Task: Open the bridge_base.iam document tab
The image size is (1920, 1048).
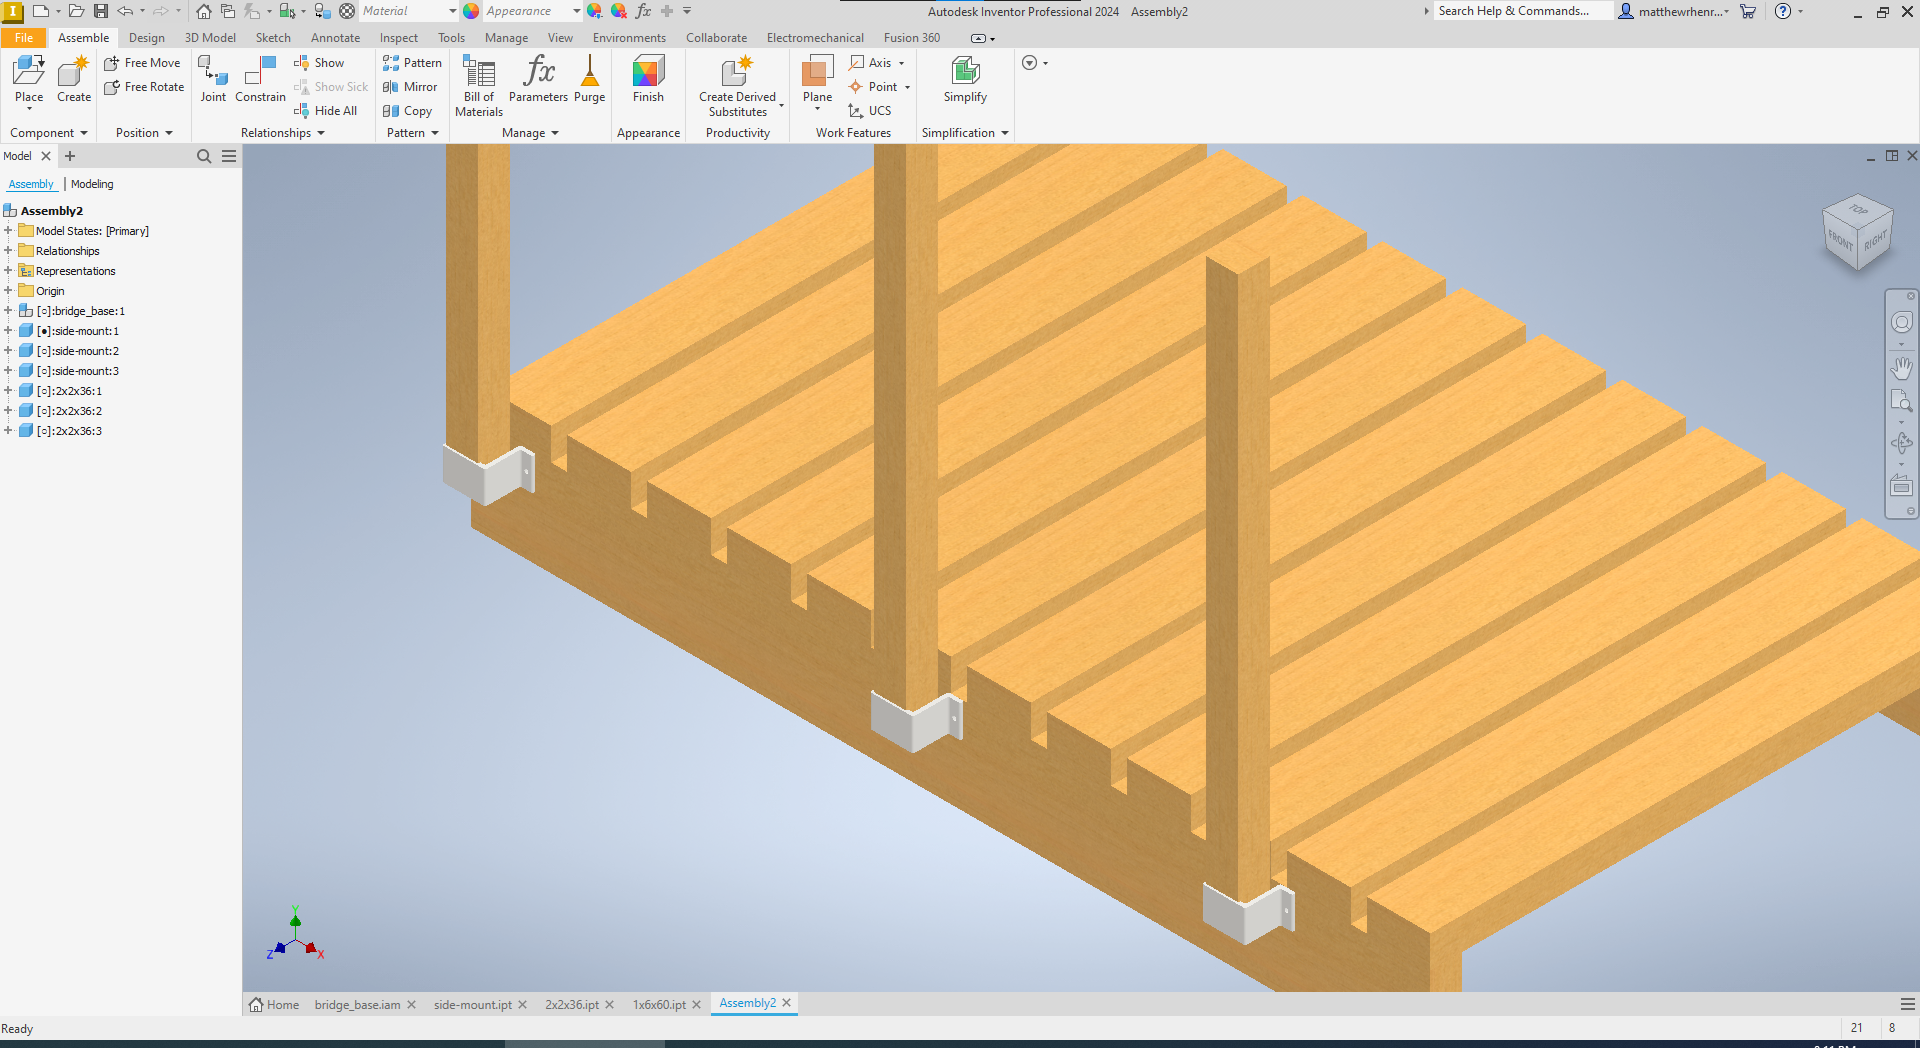Action: [x=357, y=1005]
